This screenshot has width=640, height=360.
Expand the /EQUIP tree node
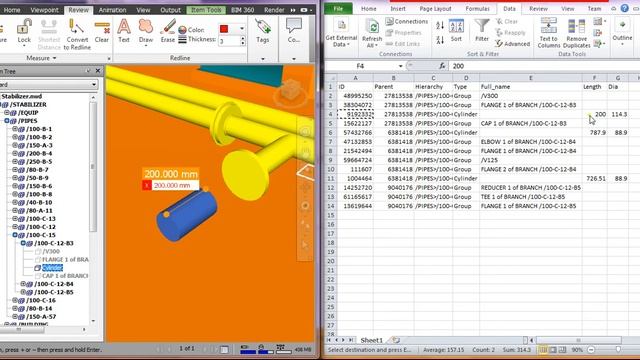(7, 112)
